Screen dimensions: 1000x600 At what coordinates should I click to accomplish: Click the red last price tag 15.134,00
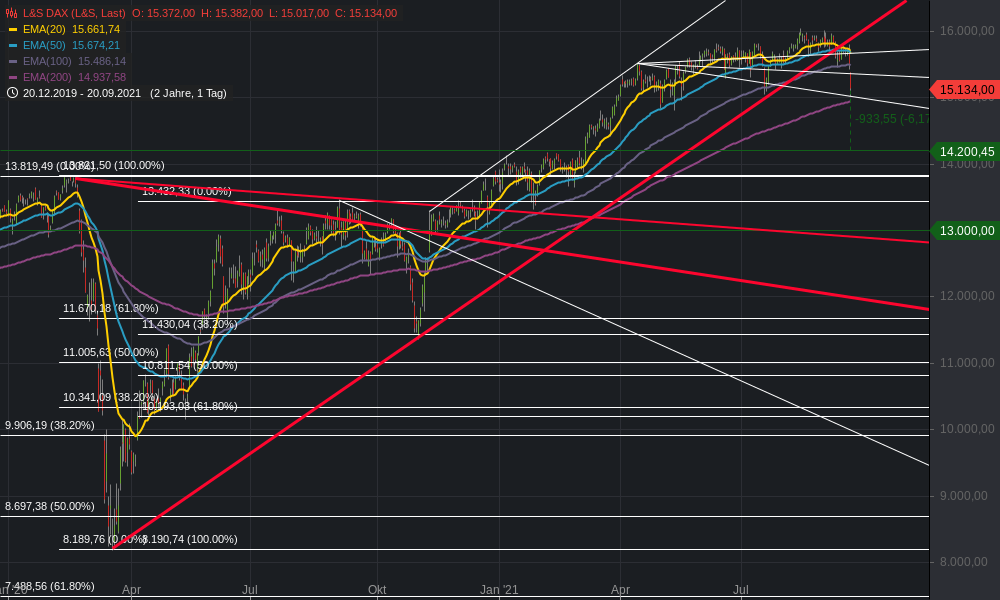point(965,89)
